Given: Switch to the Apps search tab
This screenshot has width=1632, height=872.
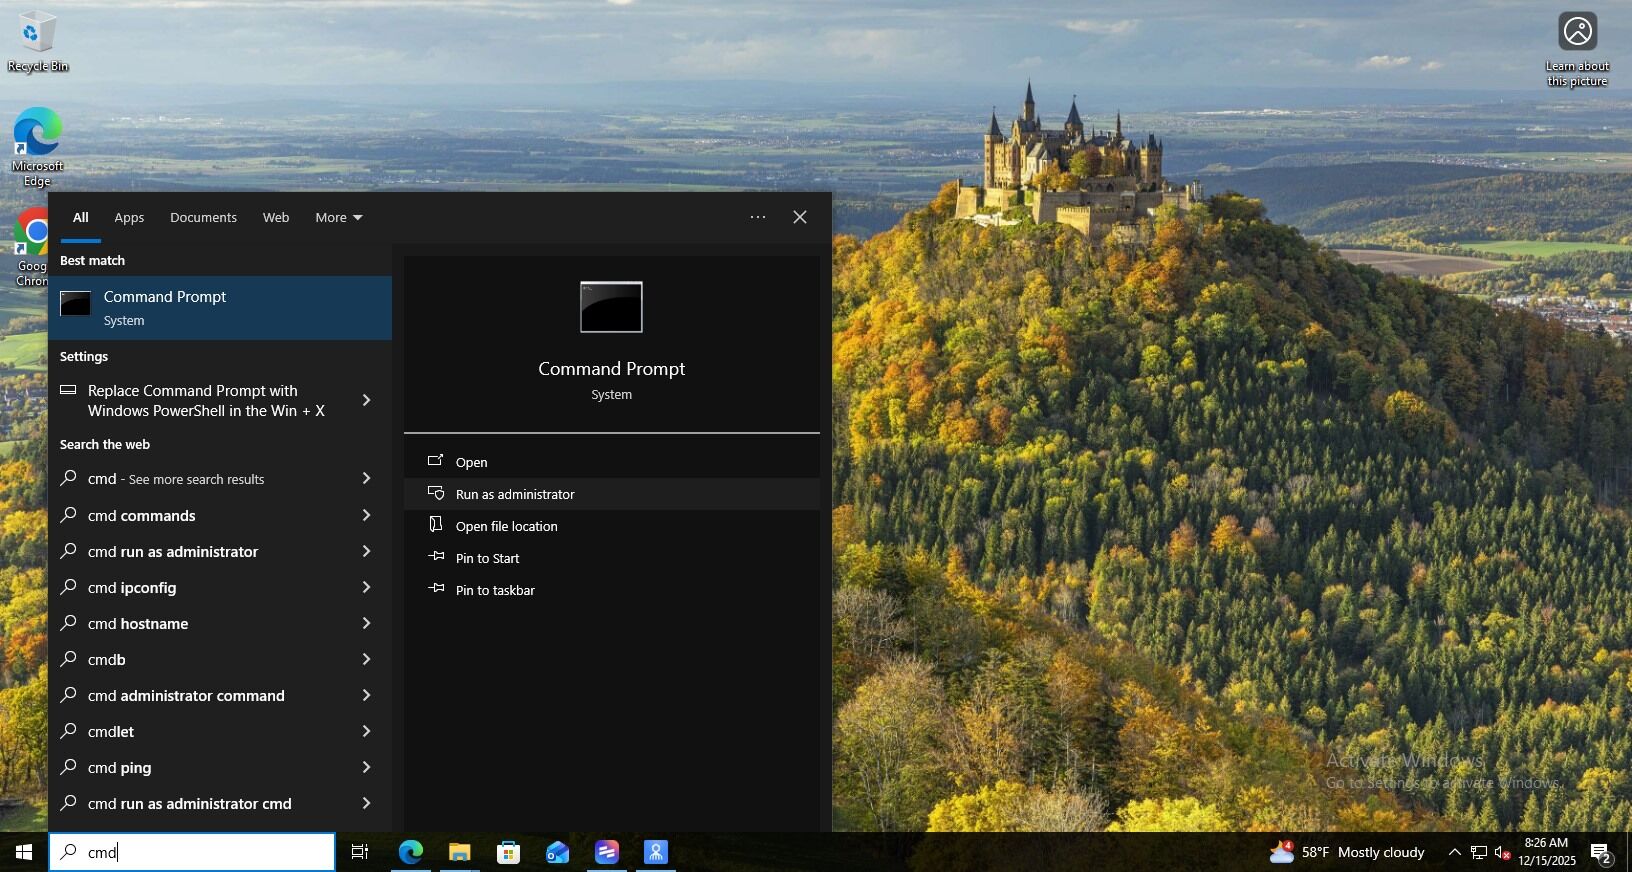Looking at the screenshot, I should tap(129, 217).
